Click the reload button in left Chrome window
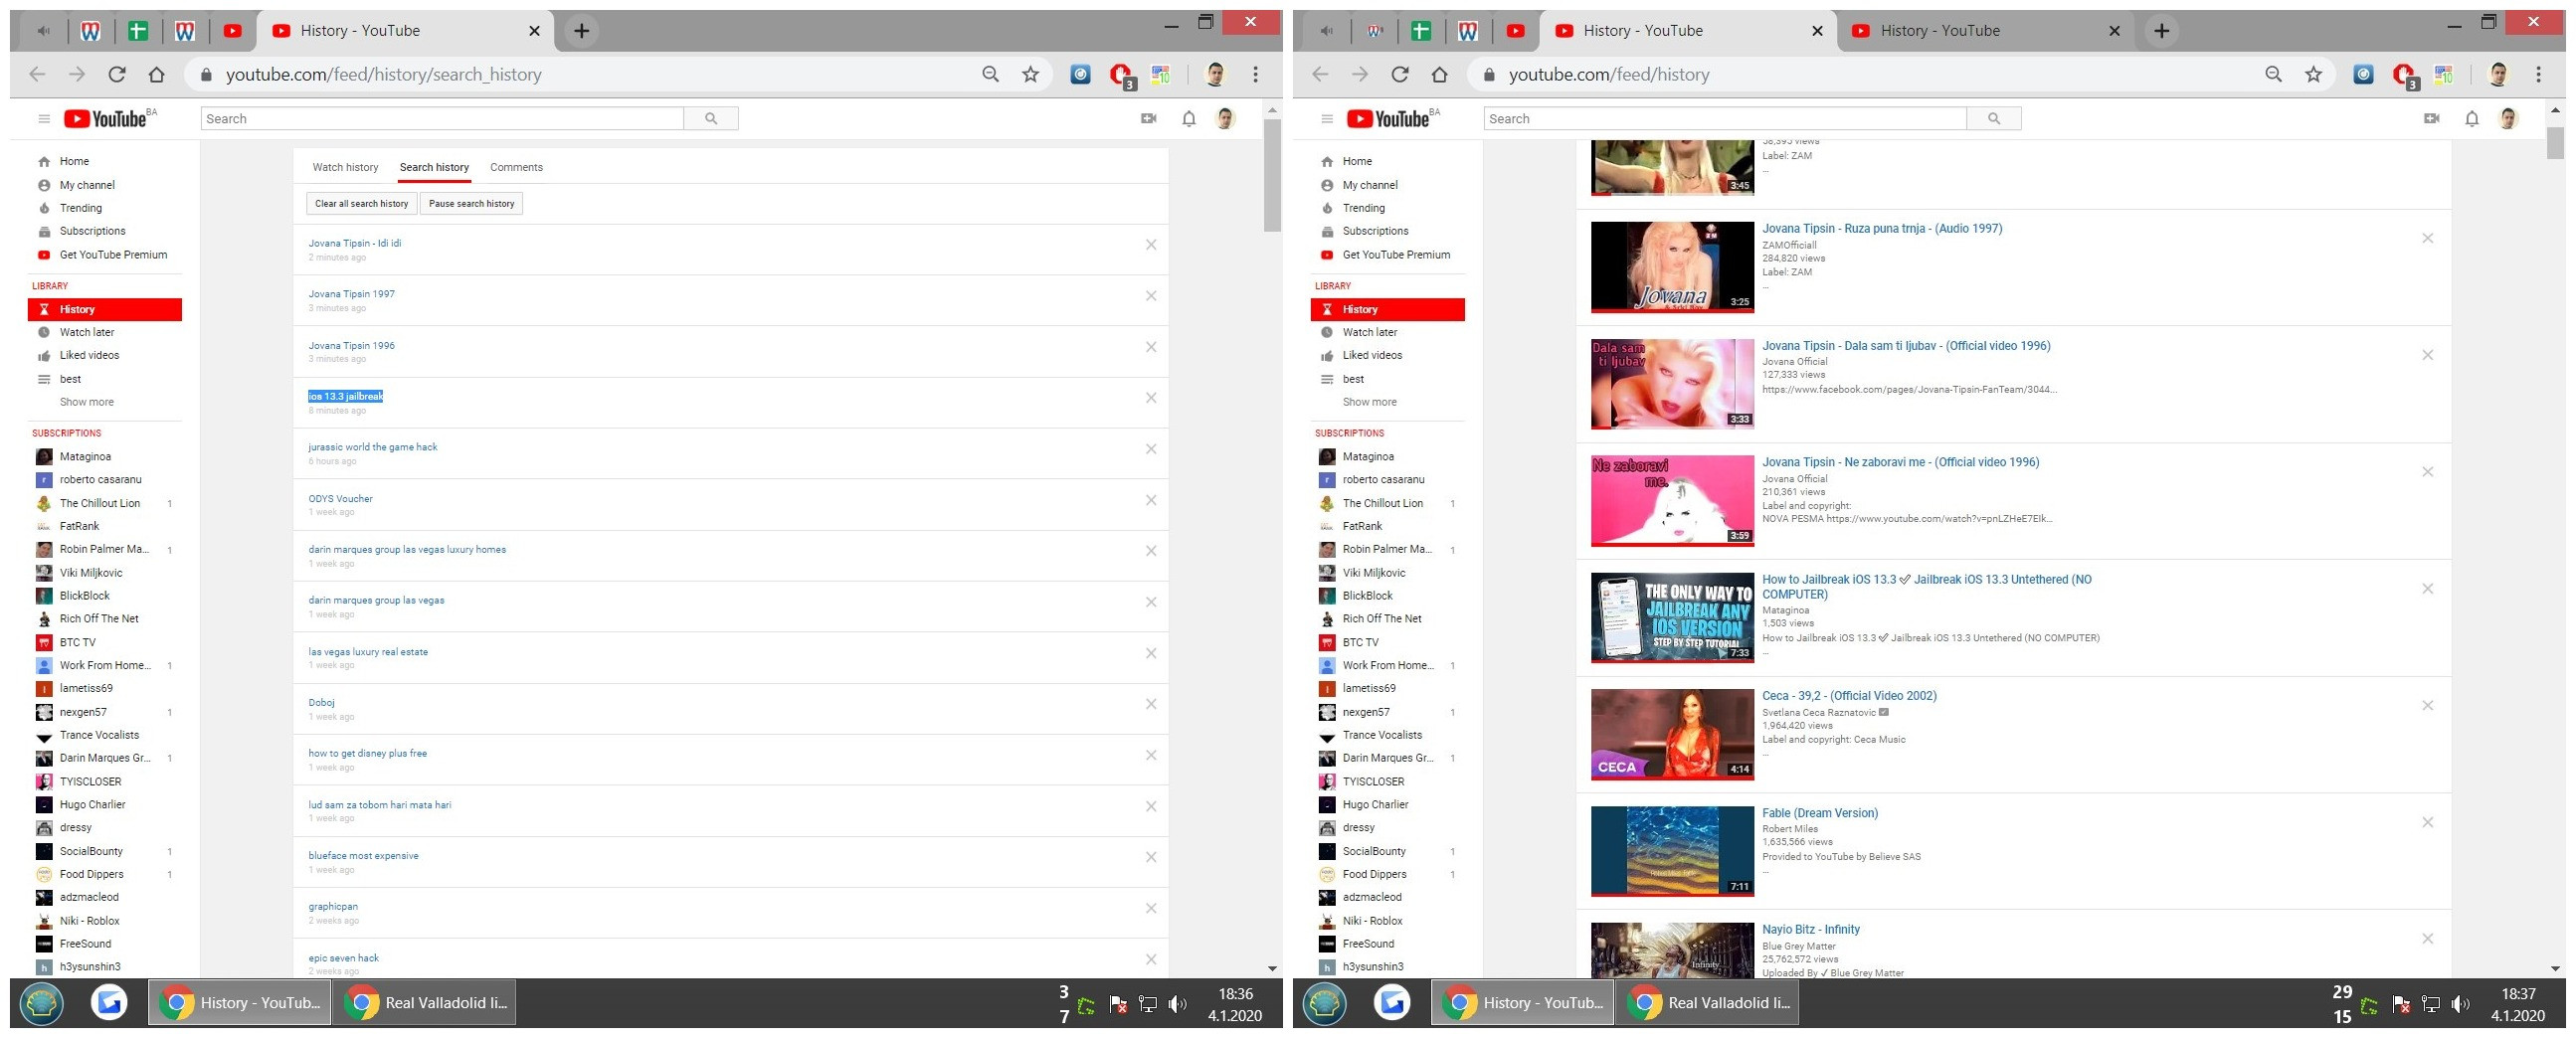Image resolution: width=2576 pixels, height=1038 pixels. coord(117,74)
